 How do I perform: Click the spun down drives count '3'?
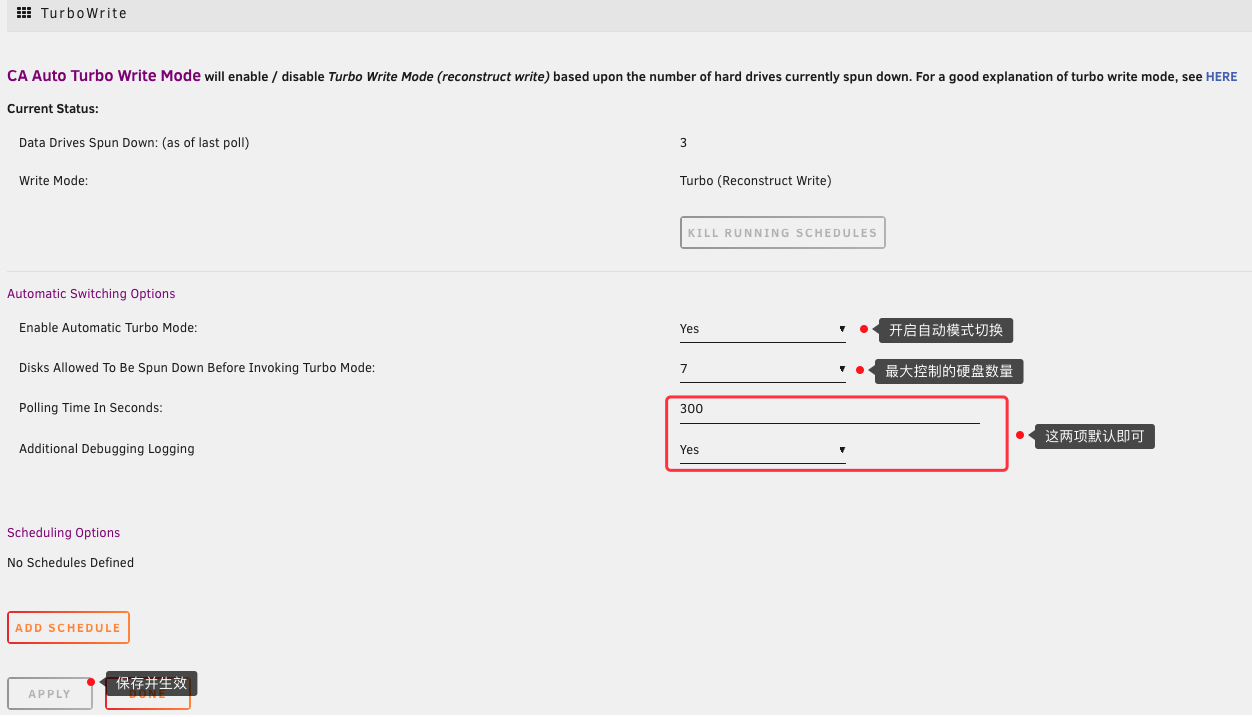coord(684,143)
